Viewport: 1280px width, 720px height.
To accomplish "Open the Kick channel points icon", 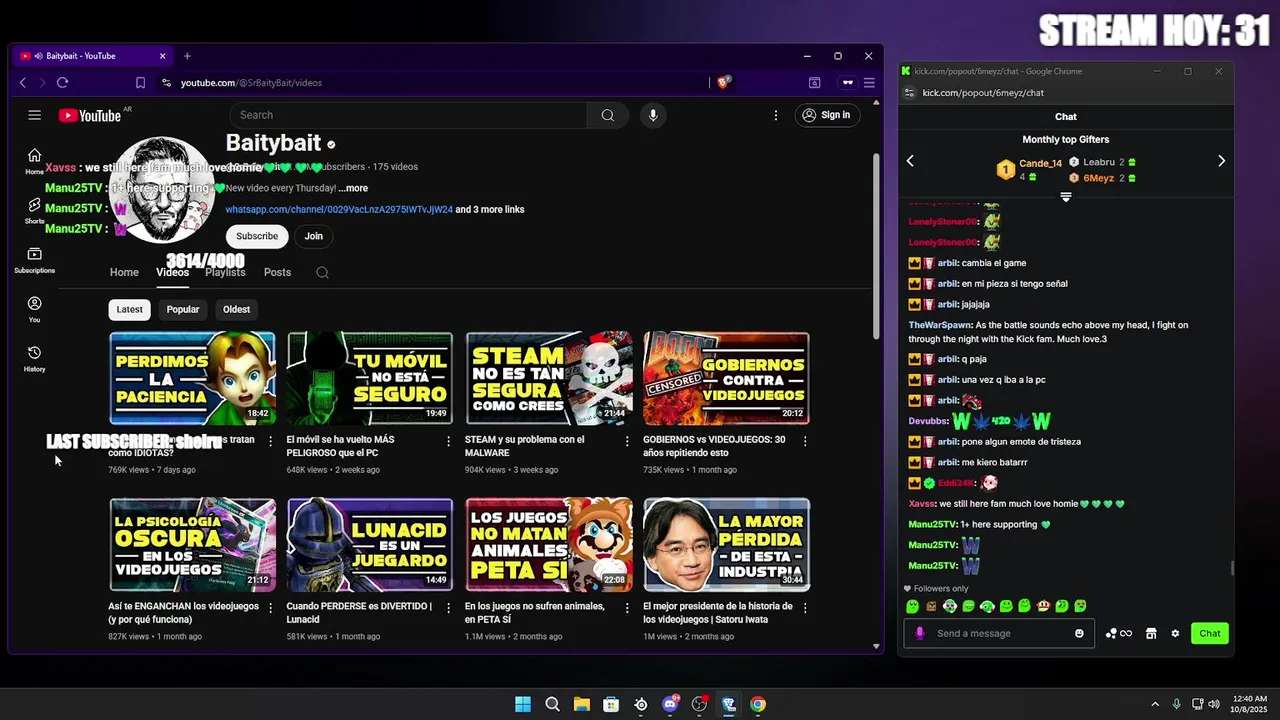I will pyautogui.click(x=1118, y=633).
